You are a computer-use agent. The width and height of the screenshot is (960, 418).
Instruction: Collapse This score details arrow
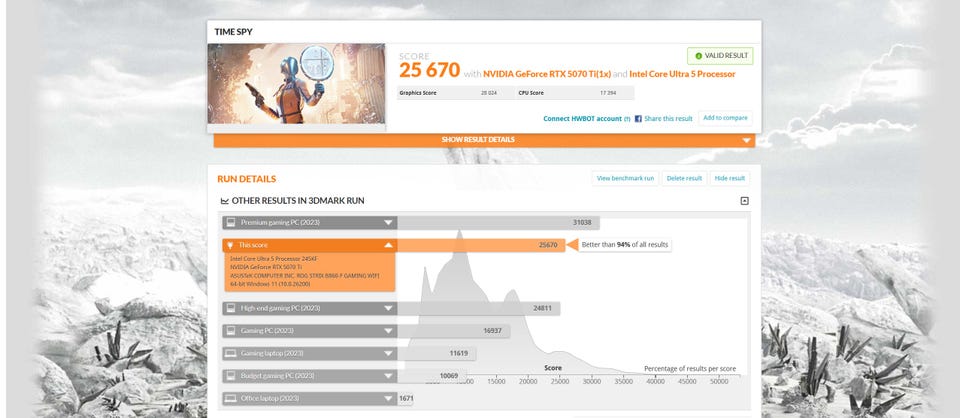tap(388, 245)
